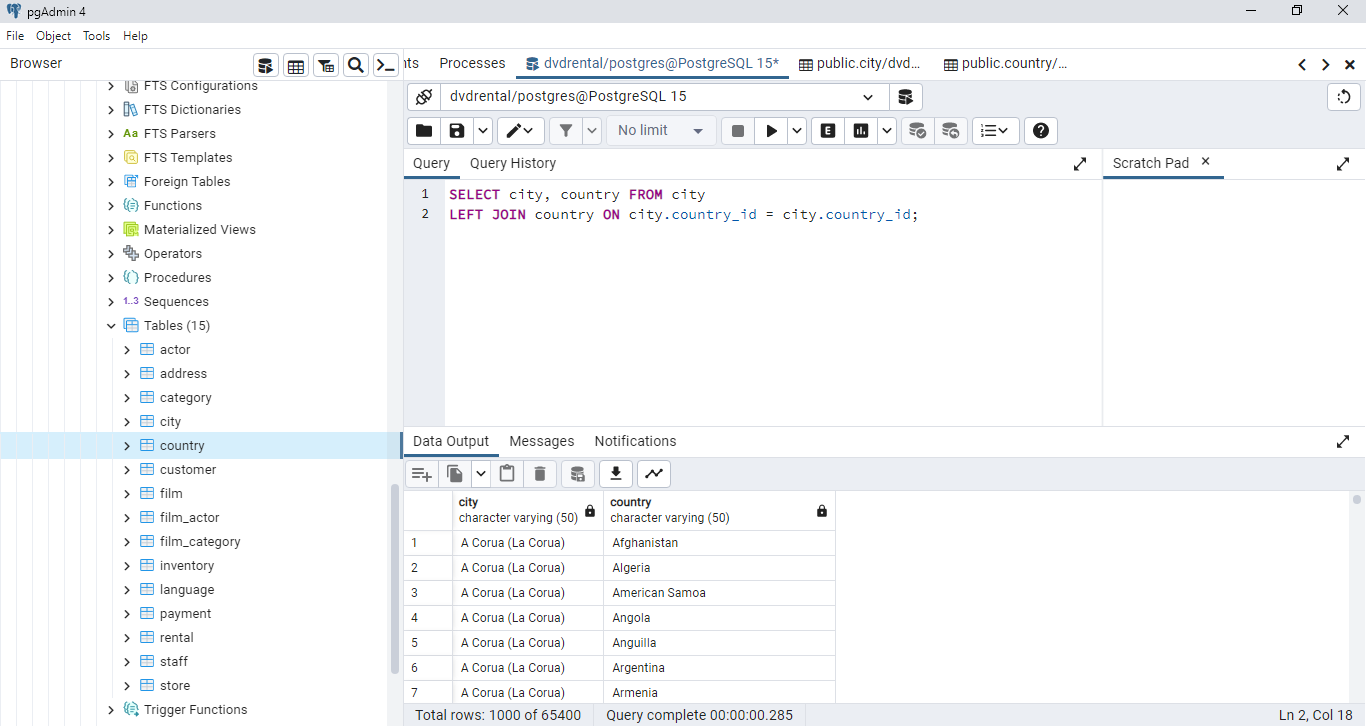Open the Graph Visualiser
This screenshot has height=726, width=1366.
tap(654, 474)
